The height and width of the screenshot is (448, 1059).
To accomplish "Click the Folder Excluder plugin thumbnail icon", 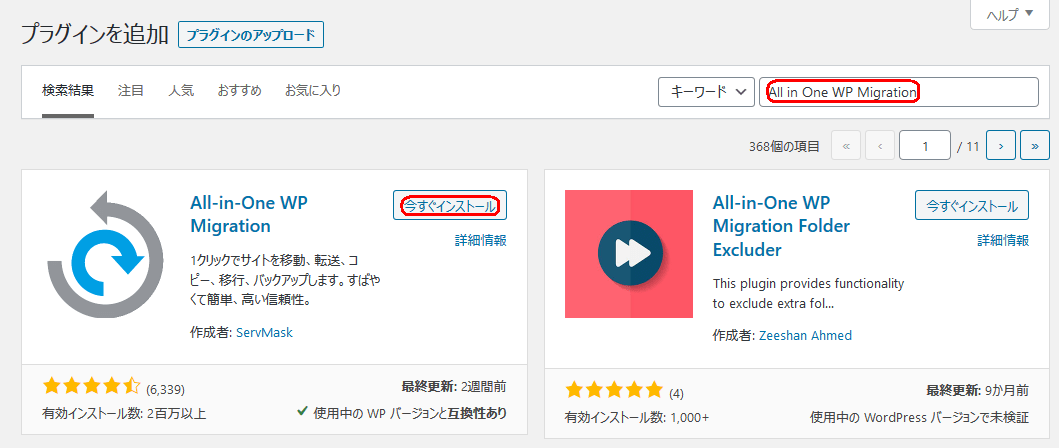I will pyautogui.click(x=628, y=254).
